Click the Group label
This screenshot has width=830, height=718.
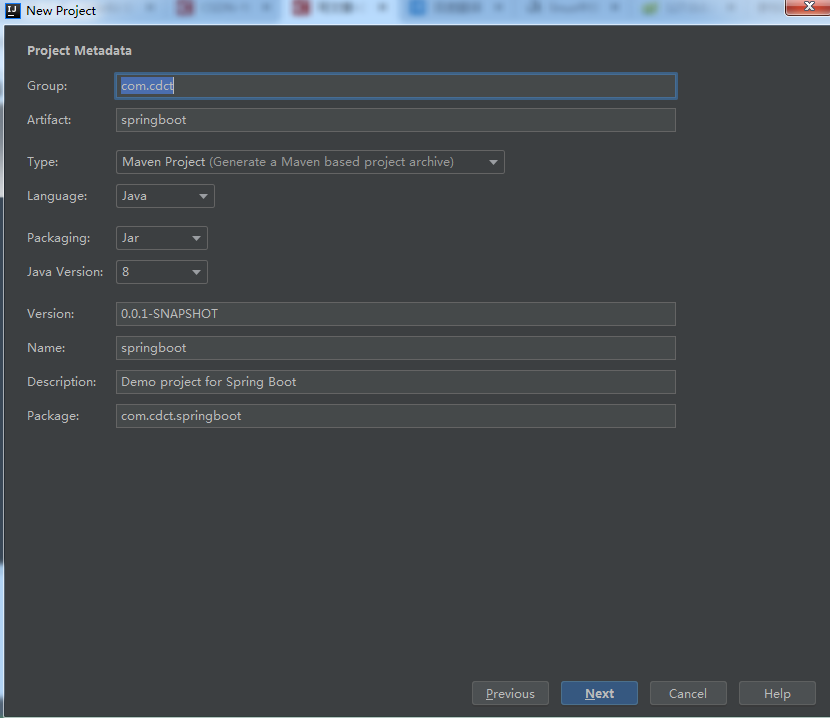(x=47, y=86)
